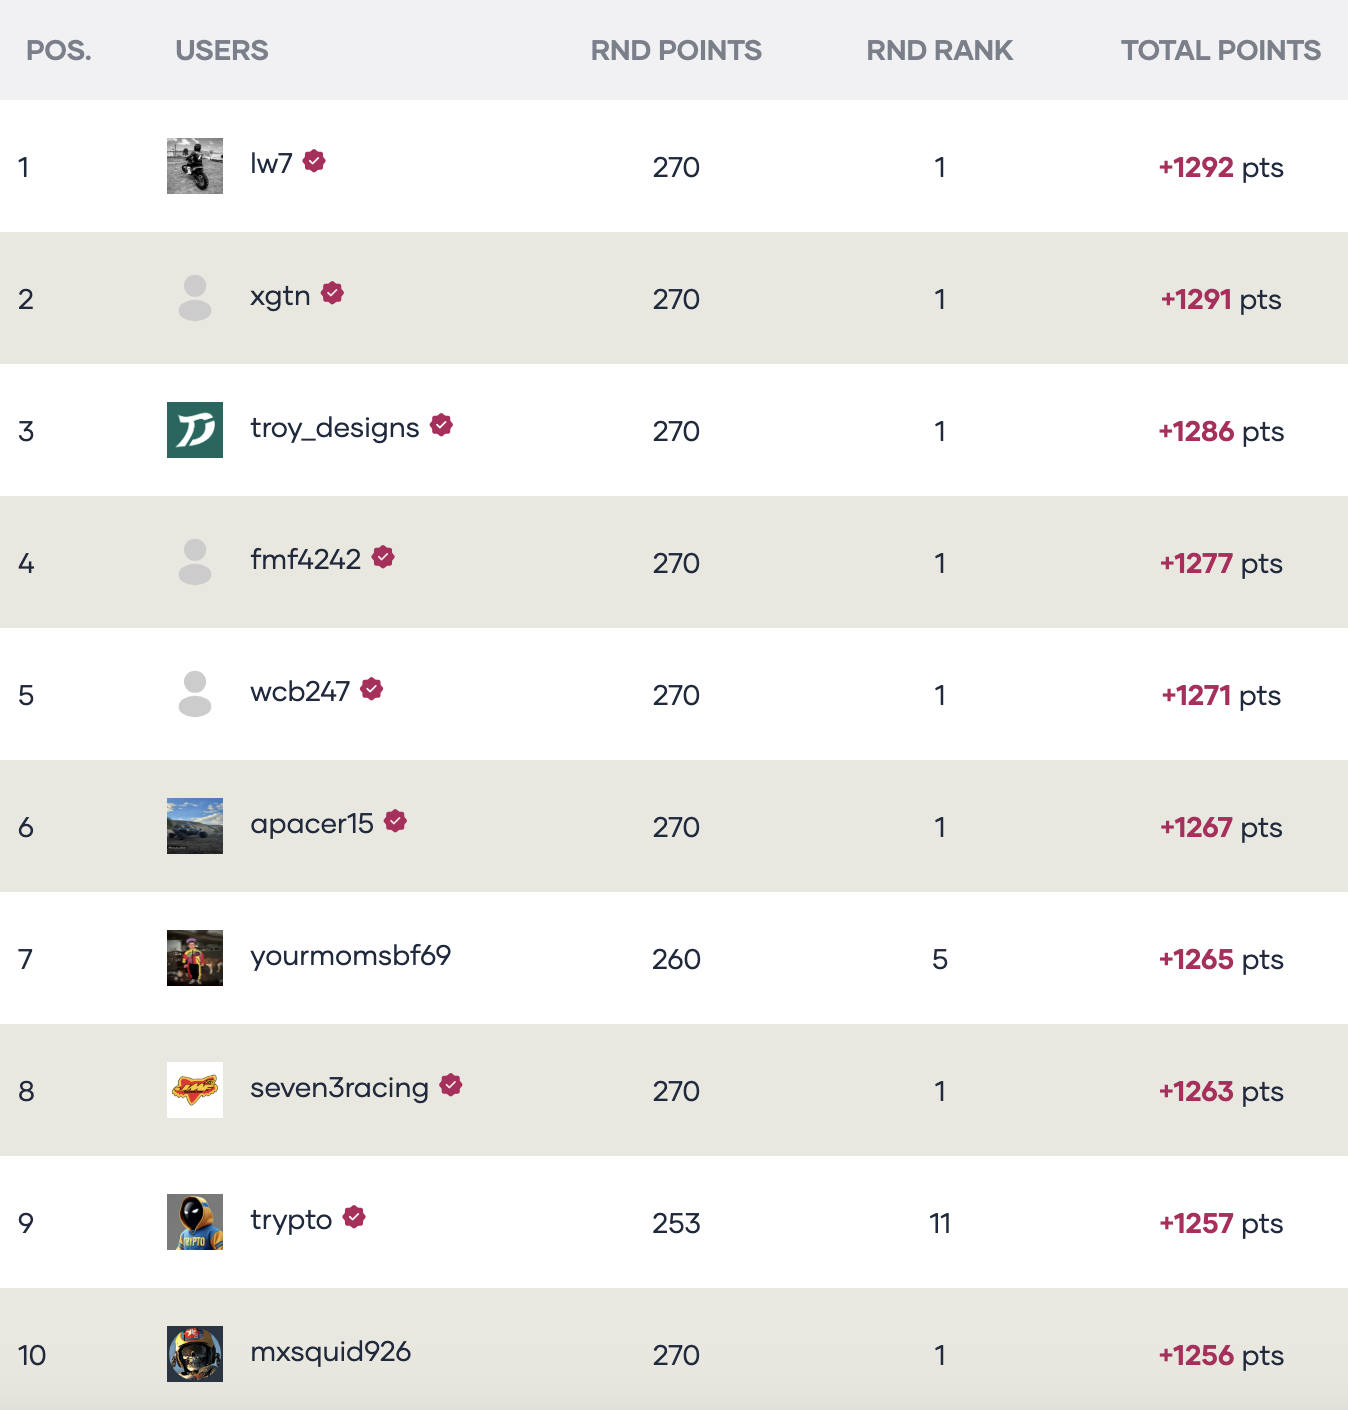Open lw7's motorcycle profile picture
The height and width of the screenshot is (1410, 1348).
click(195, 166)
